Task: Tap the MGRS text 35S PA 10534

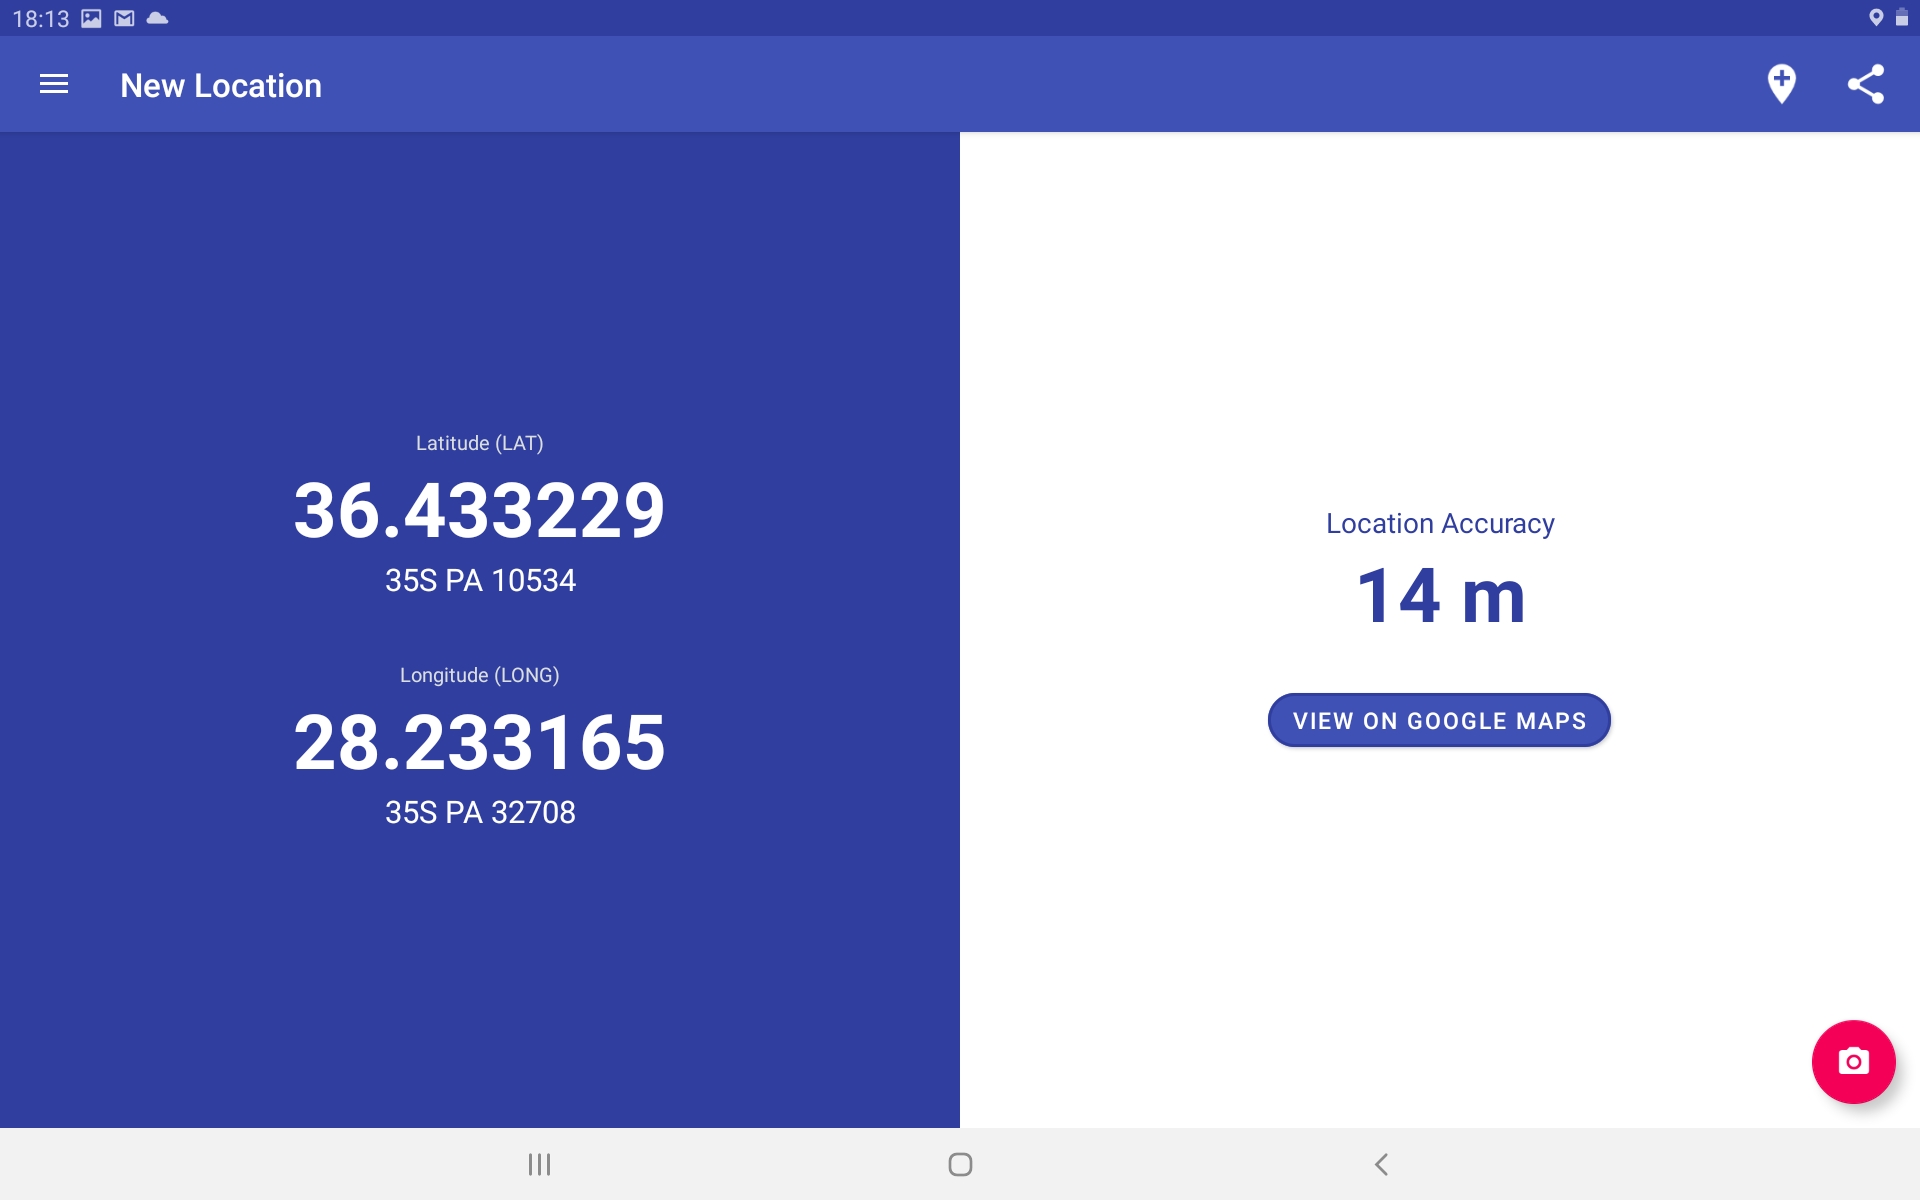Action: [480, 580]
